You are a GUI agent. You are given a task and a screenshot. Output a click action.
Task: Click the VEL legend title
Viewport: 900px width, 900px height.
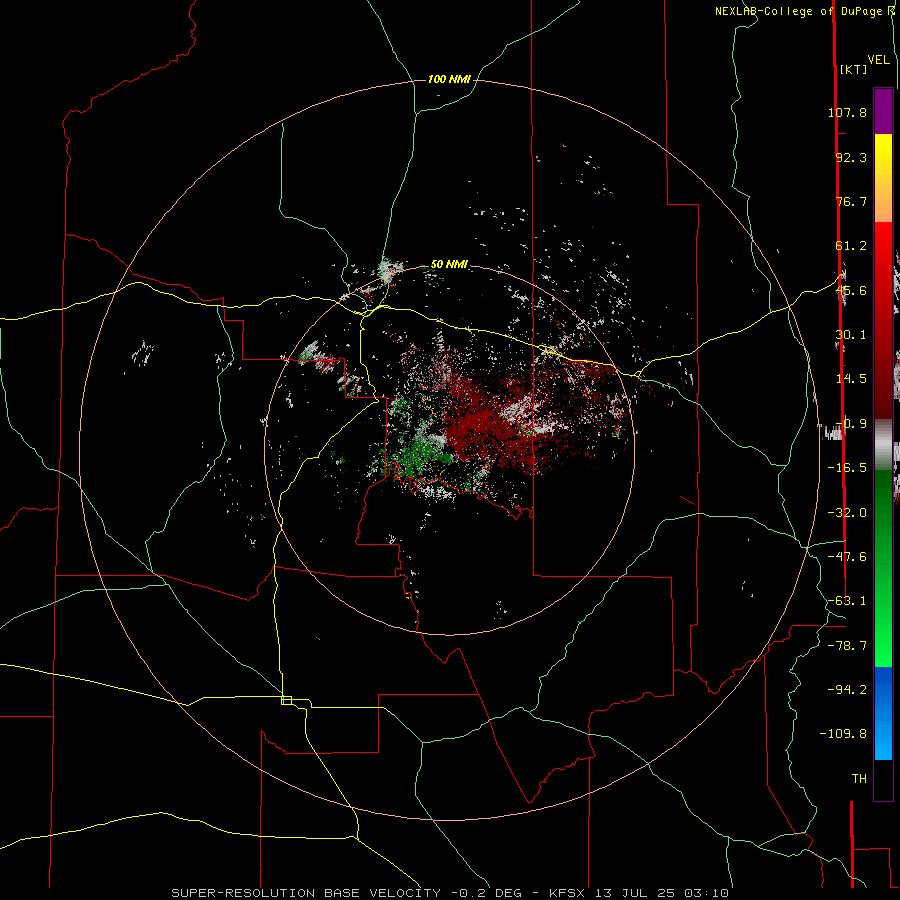pyautogui.click(x=878, y=60)
